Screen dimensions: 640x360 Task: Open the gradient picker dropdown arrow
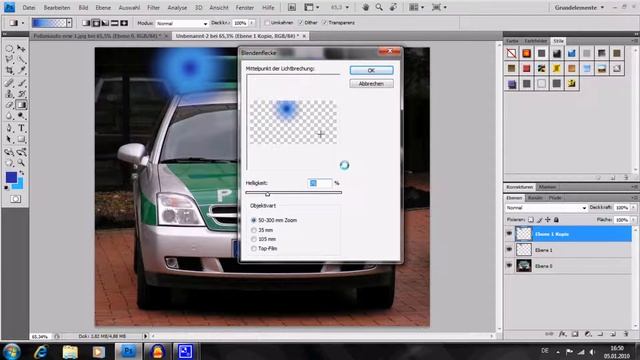click(69, 23)
